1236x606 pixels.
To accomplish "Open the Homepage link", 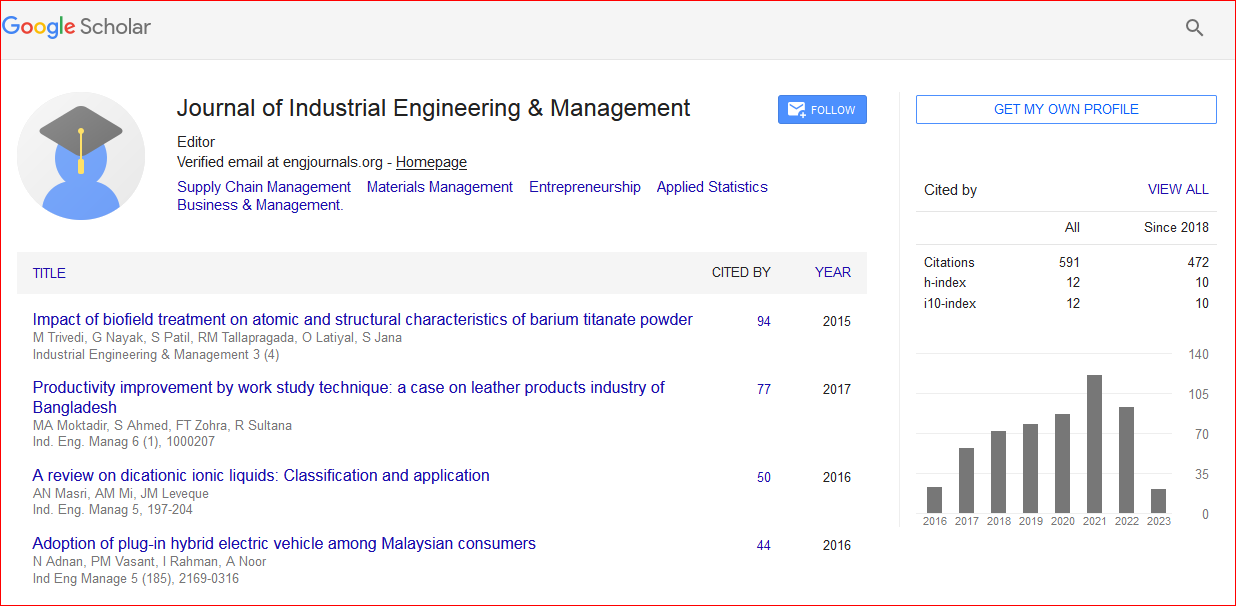I will pyautogui.click(x=431, y=162).
